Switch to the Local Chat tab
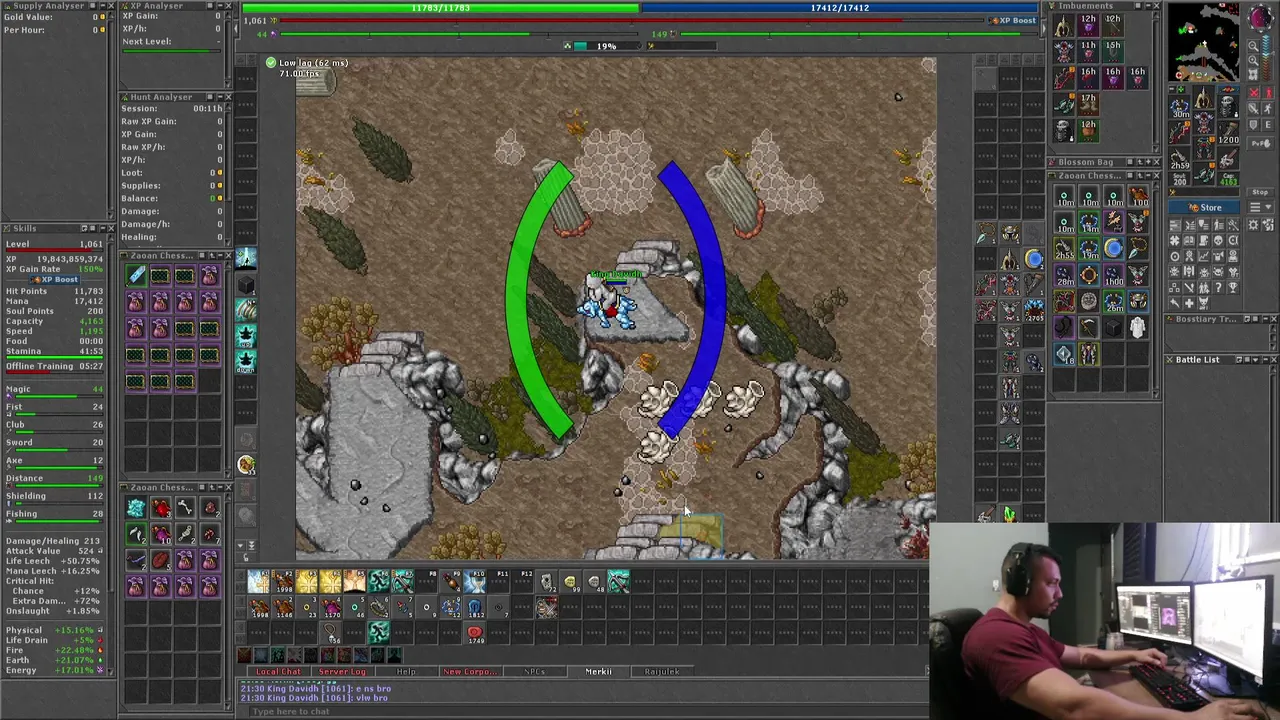This screenshot has height=720, width=1280. point(278,671)
